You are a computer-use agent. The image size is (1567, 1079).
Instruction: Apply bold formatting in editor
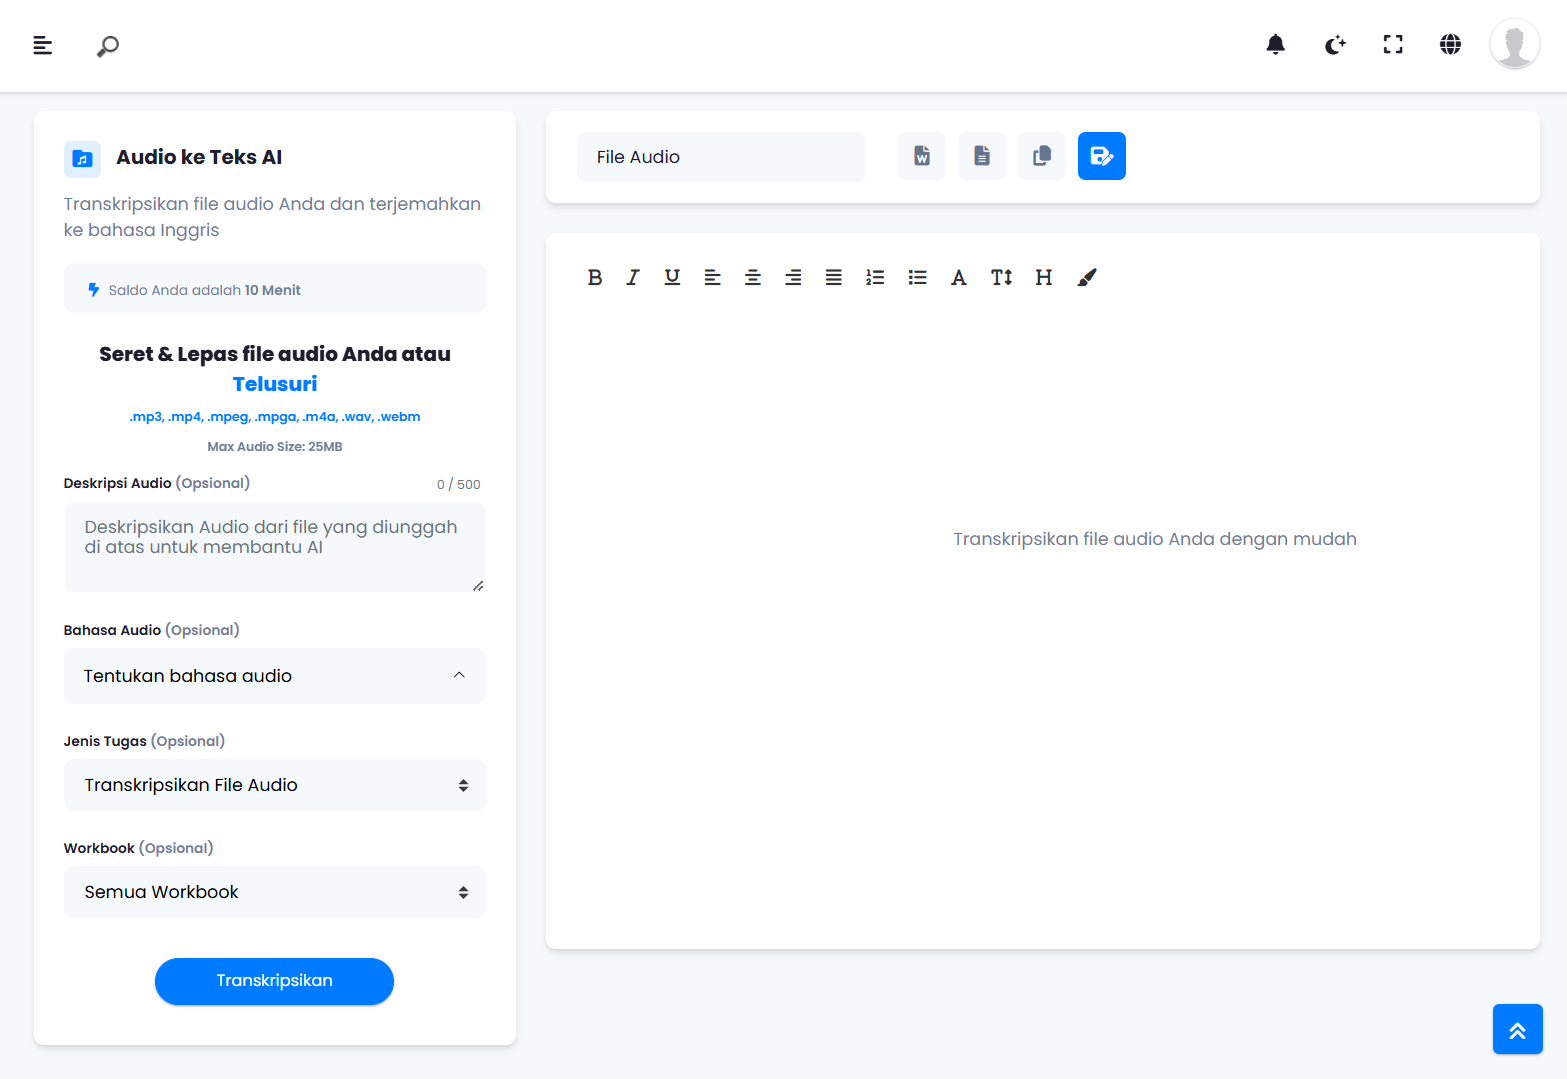click(x=595, y=278)
